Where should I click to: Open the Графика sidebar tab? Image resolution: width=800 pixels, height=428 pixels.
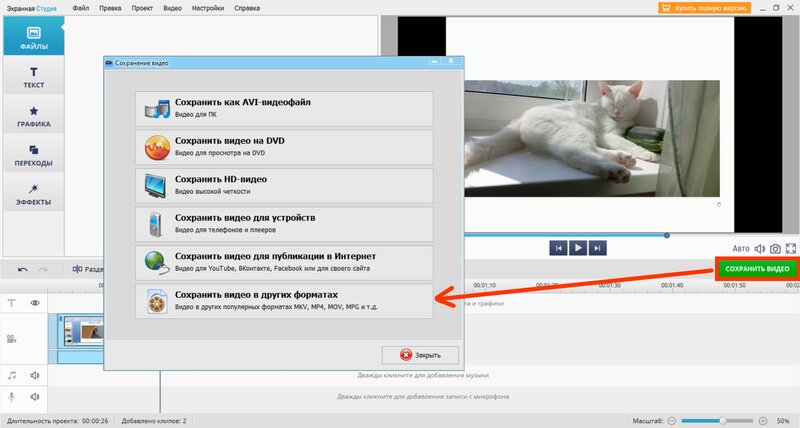pyautogui.click(x=34, y=115)
